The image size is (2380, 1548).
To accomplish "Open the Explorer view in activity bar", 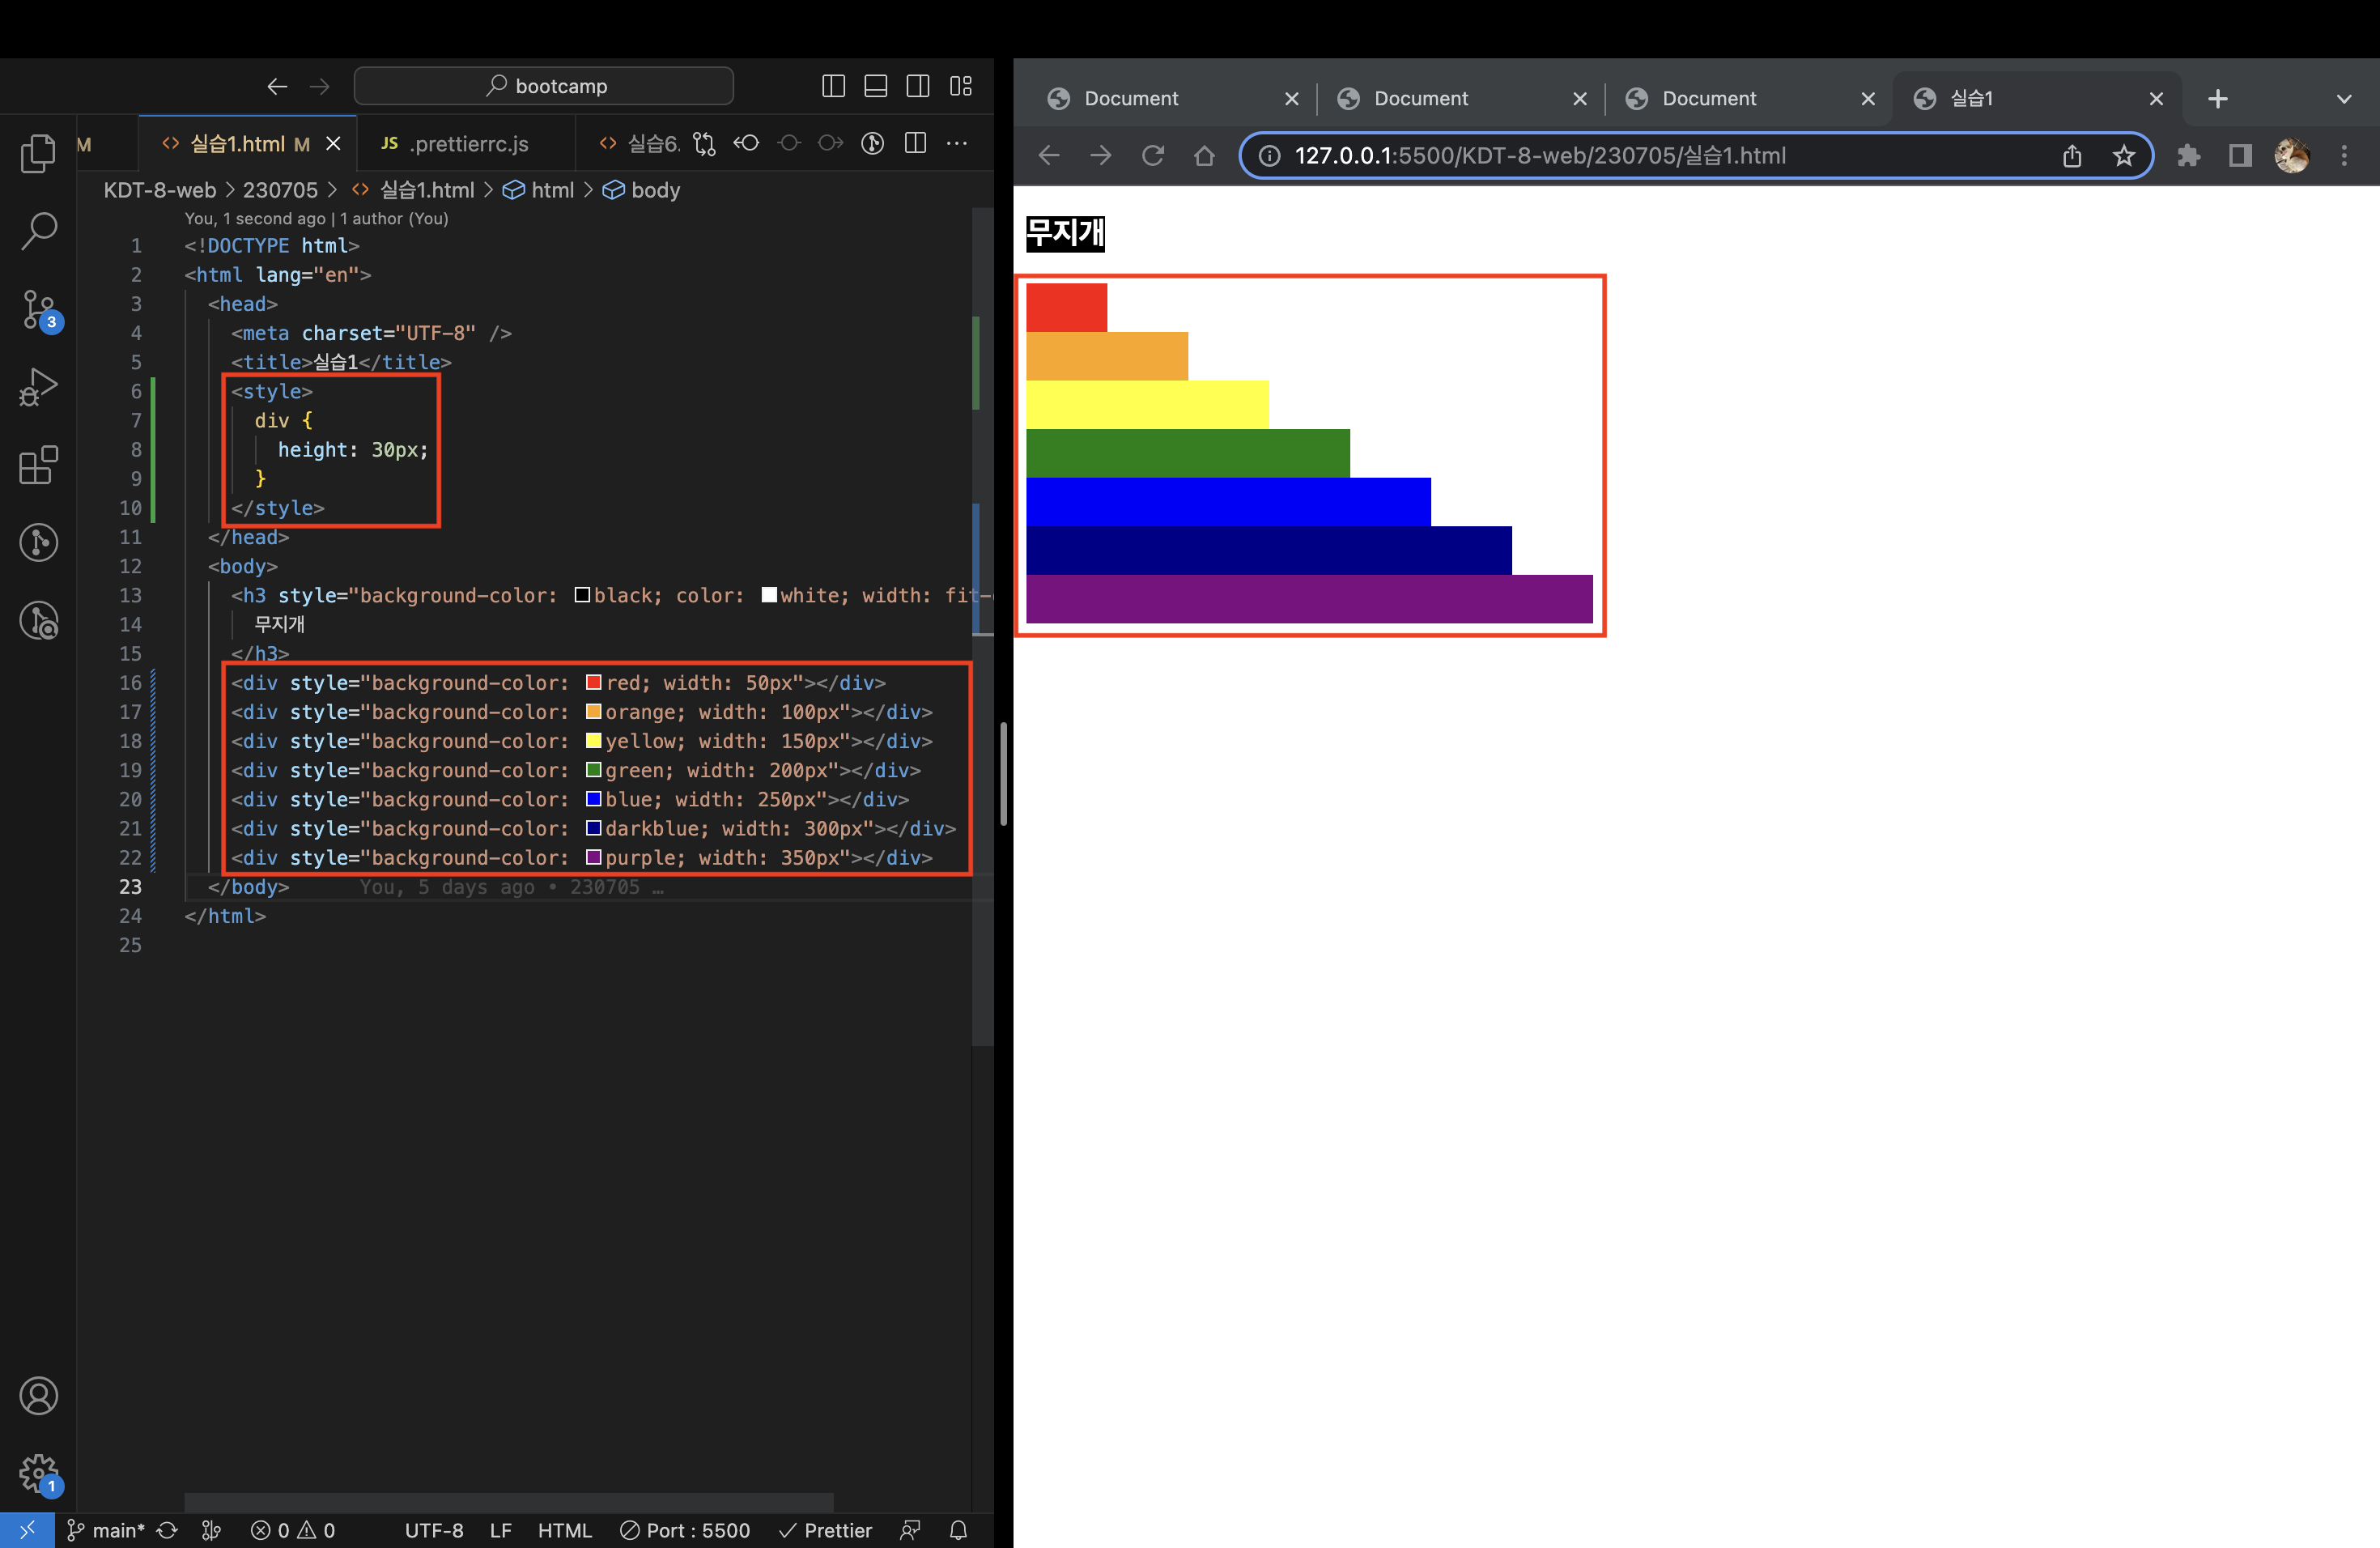I will [38, 153].
